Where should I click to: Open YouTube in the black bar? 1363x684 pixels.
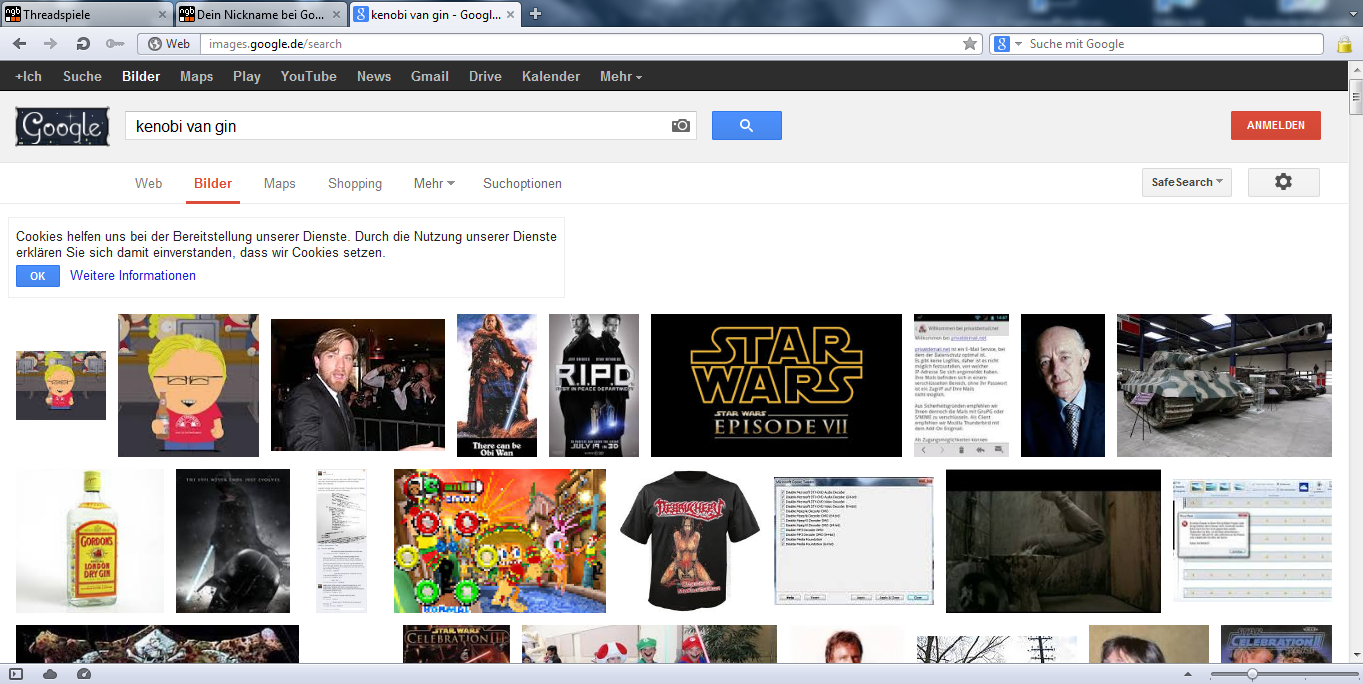click(x=309, y=76)
